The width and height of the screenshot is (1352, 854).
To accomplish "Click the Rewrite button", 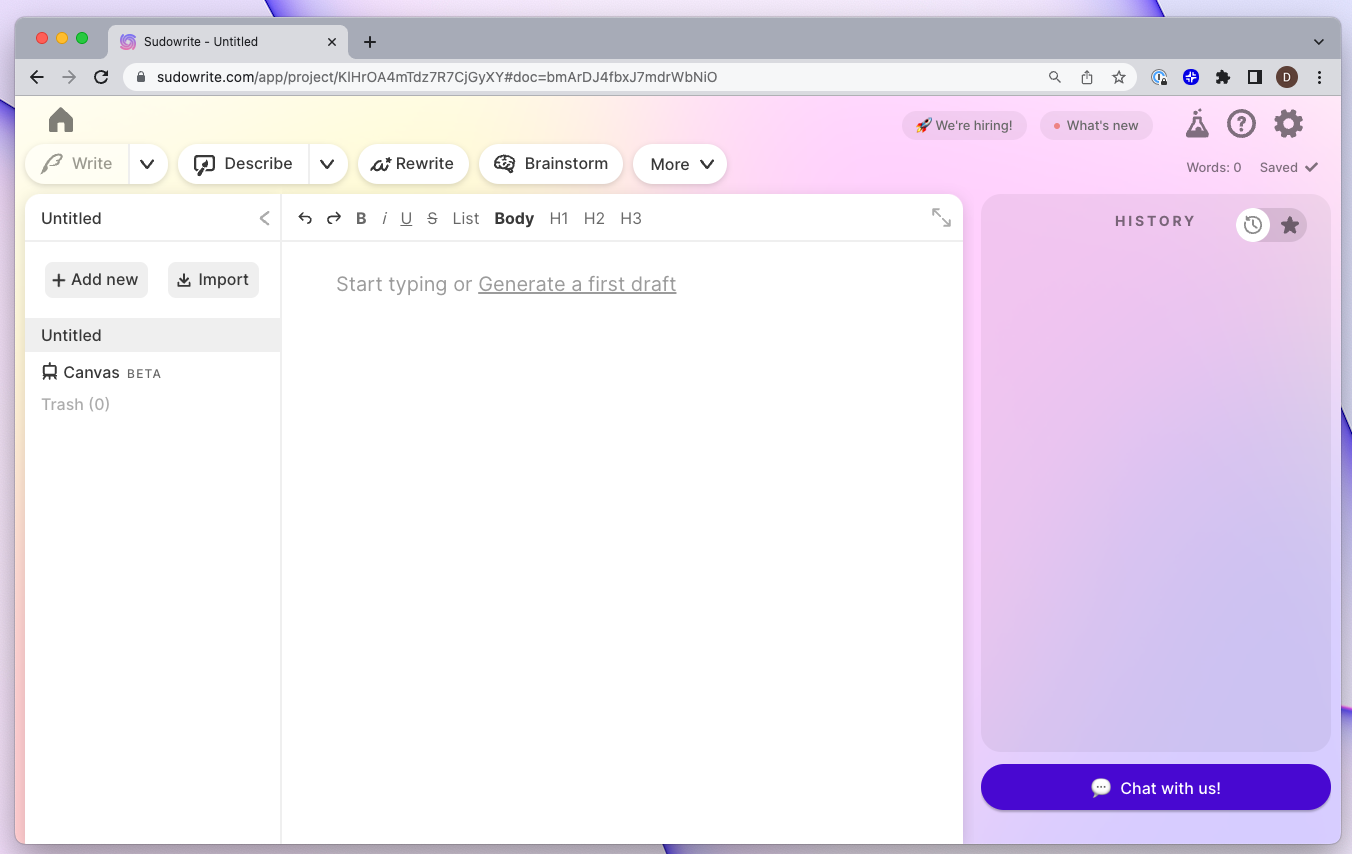I will (413, 164).
